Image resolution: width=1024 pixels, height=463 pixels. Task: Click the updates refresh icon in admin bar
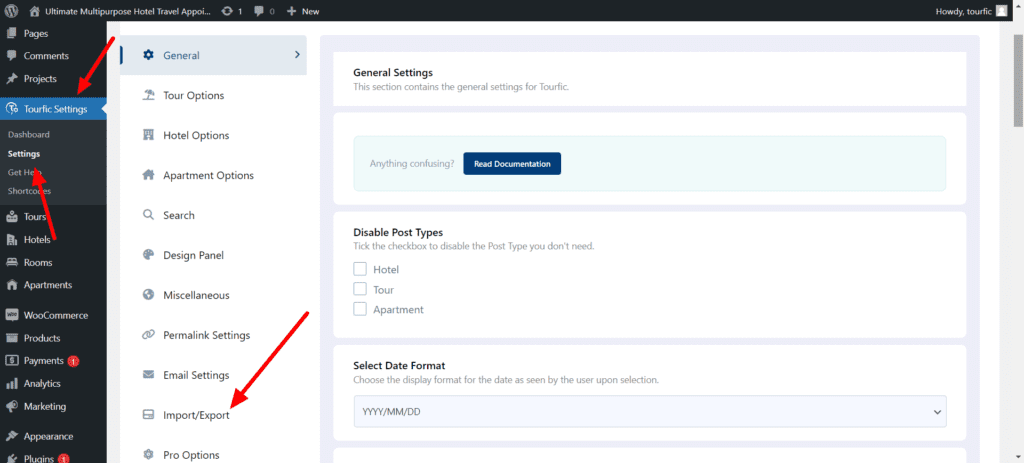coord(227,11)
